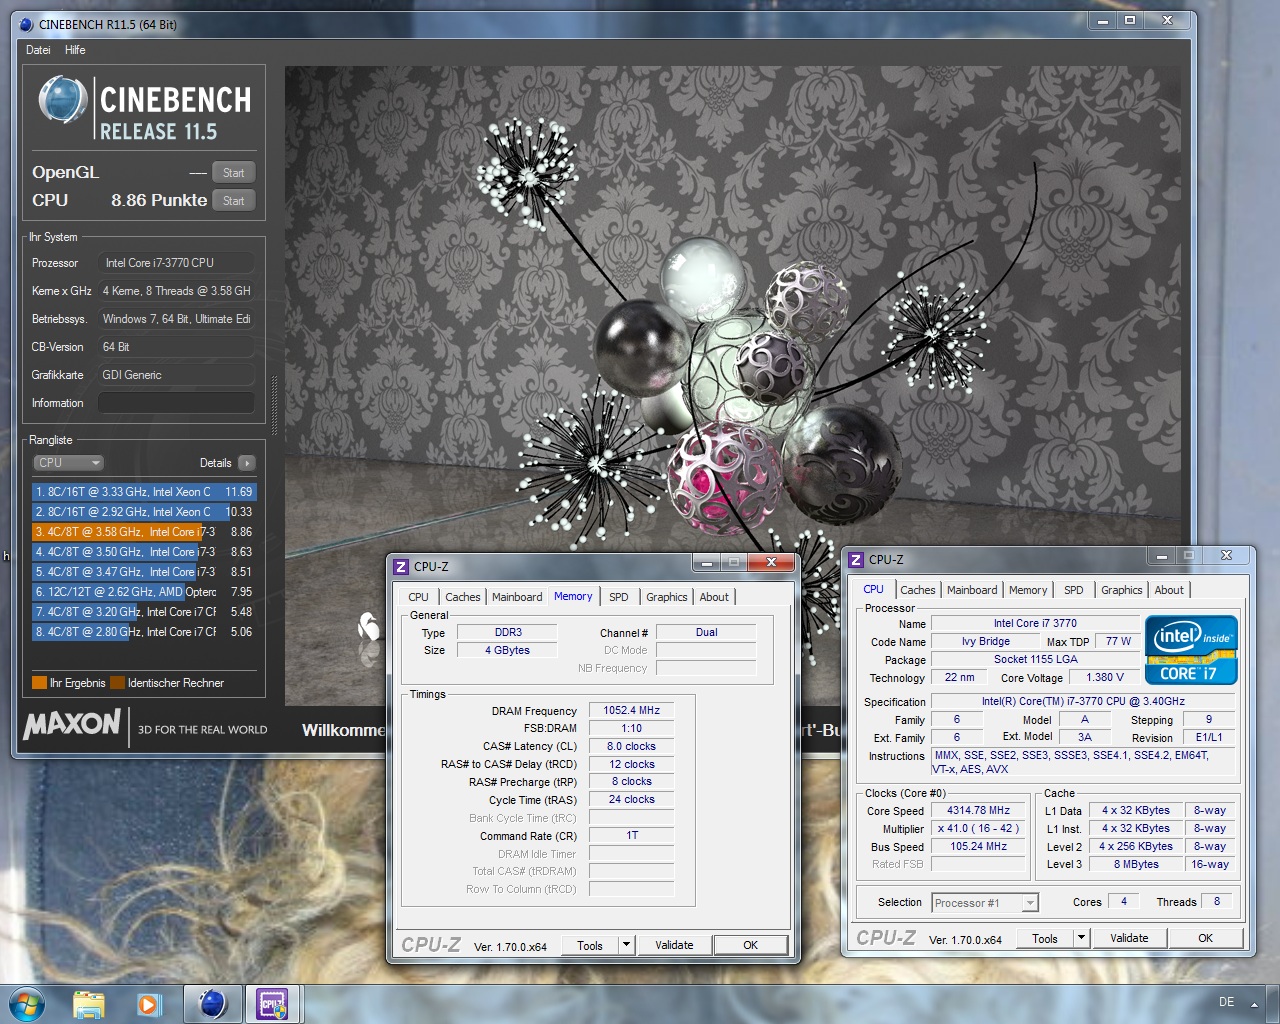Select ranking row 4C/8T @ 3.20 GHz
The width and height of the screenshot is (1280, 1024).
pyautogui.click(x=144, y=612)
